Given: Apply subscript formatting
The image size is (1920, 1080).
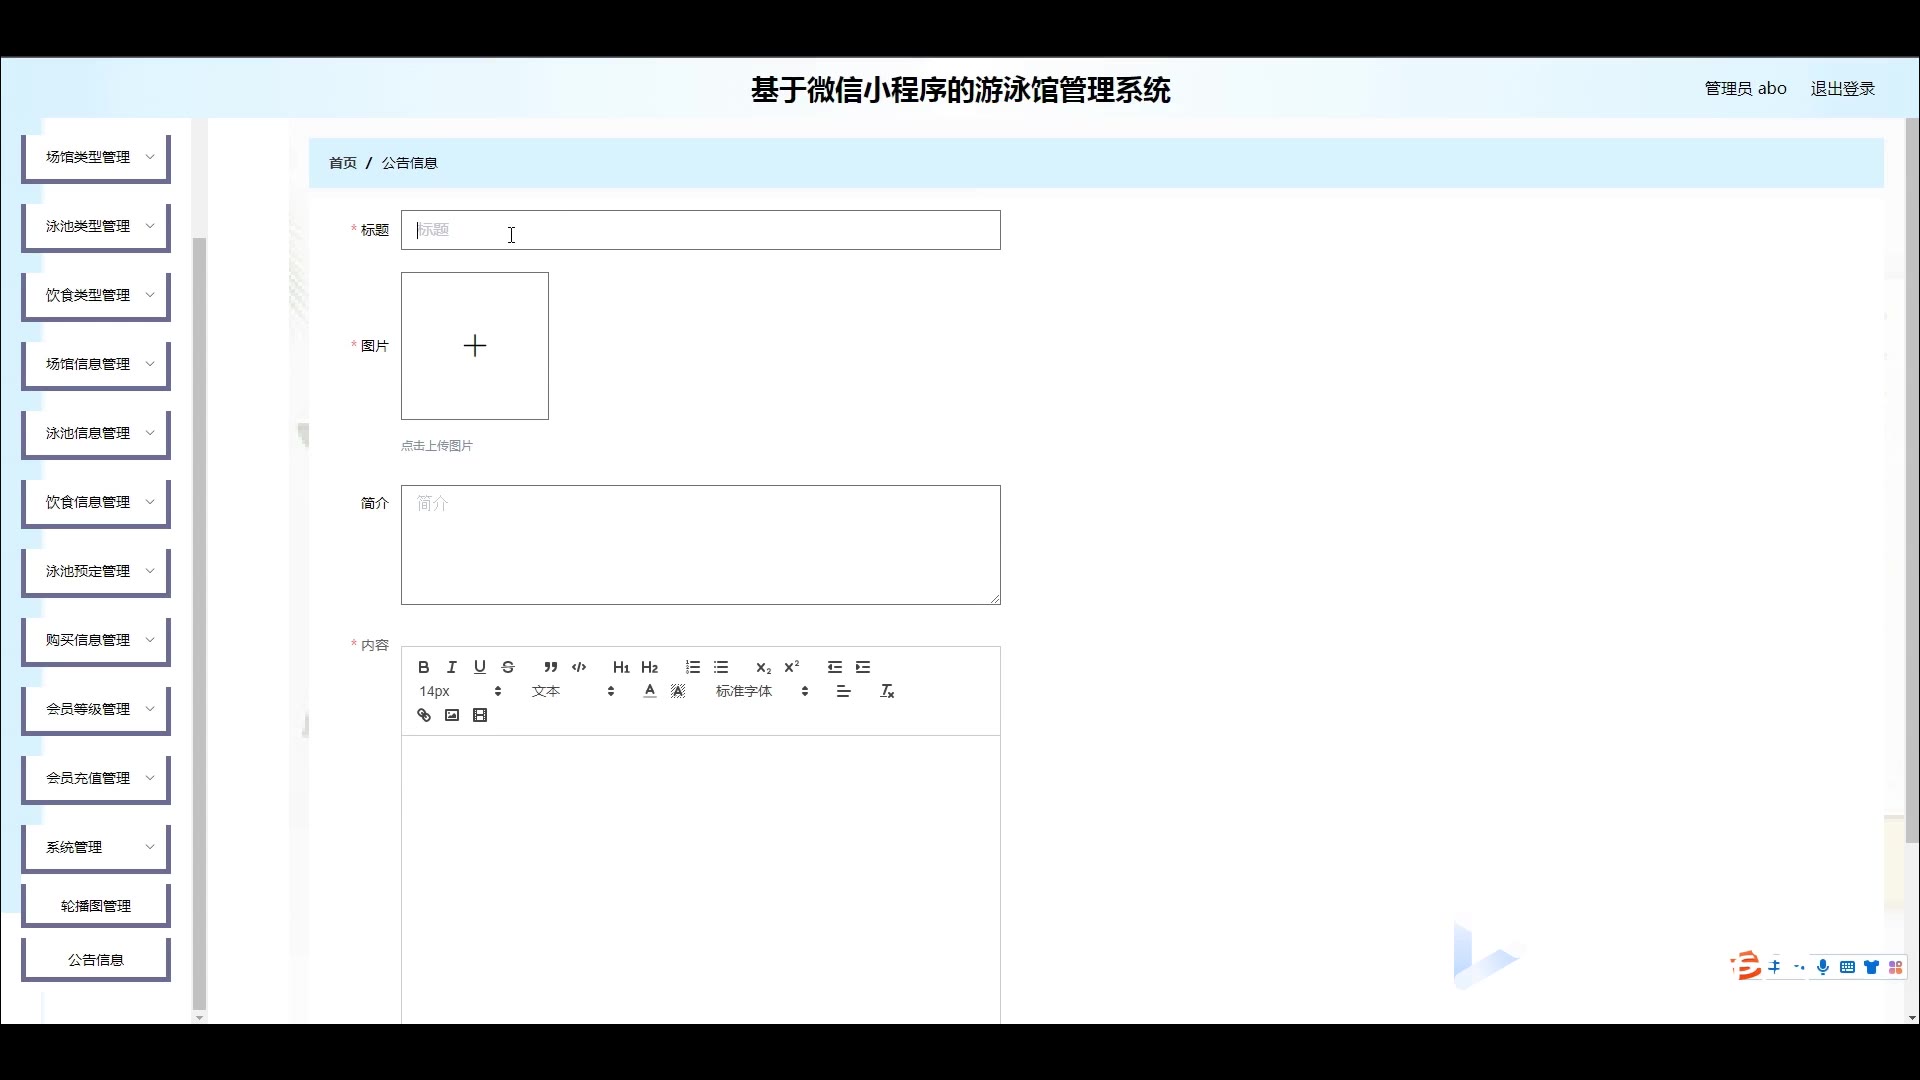Looking at the screenshot, I should 764,667.
